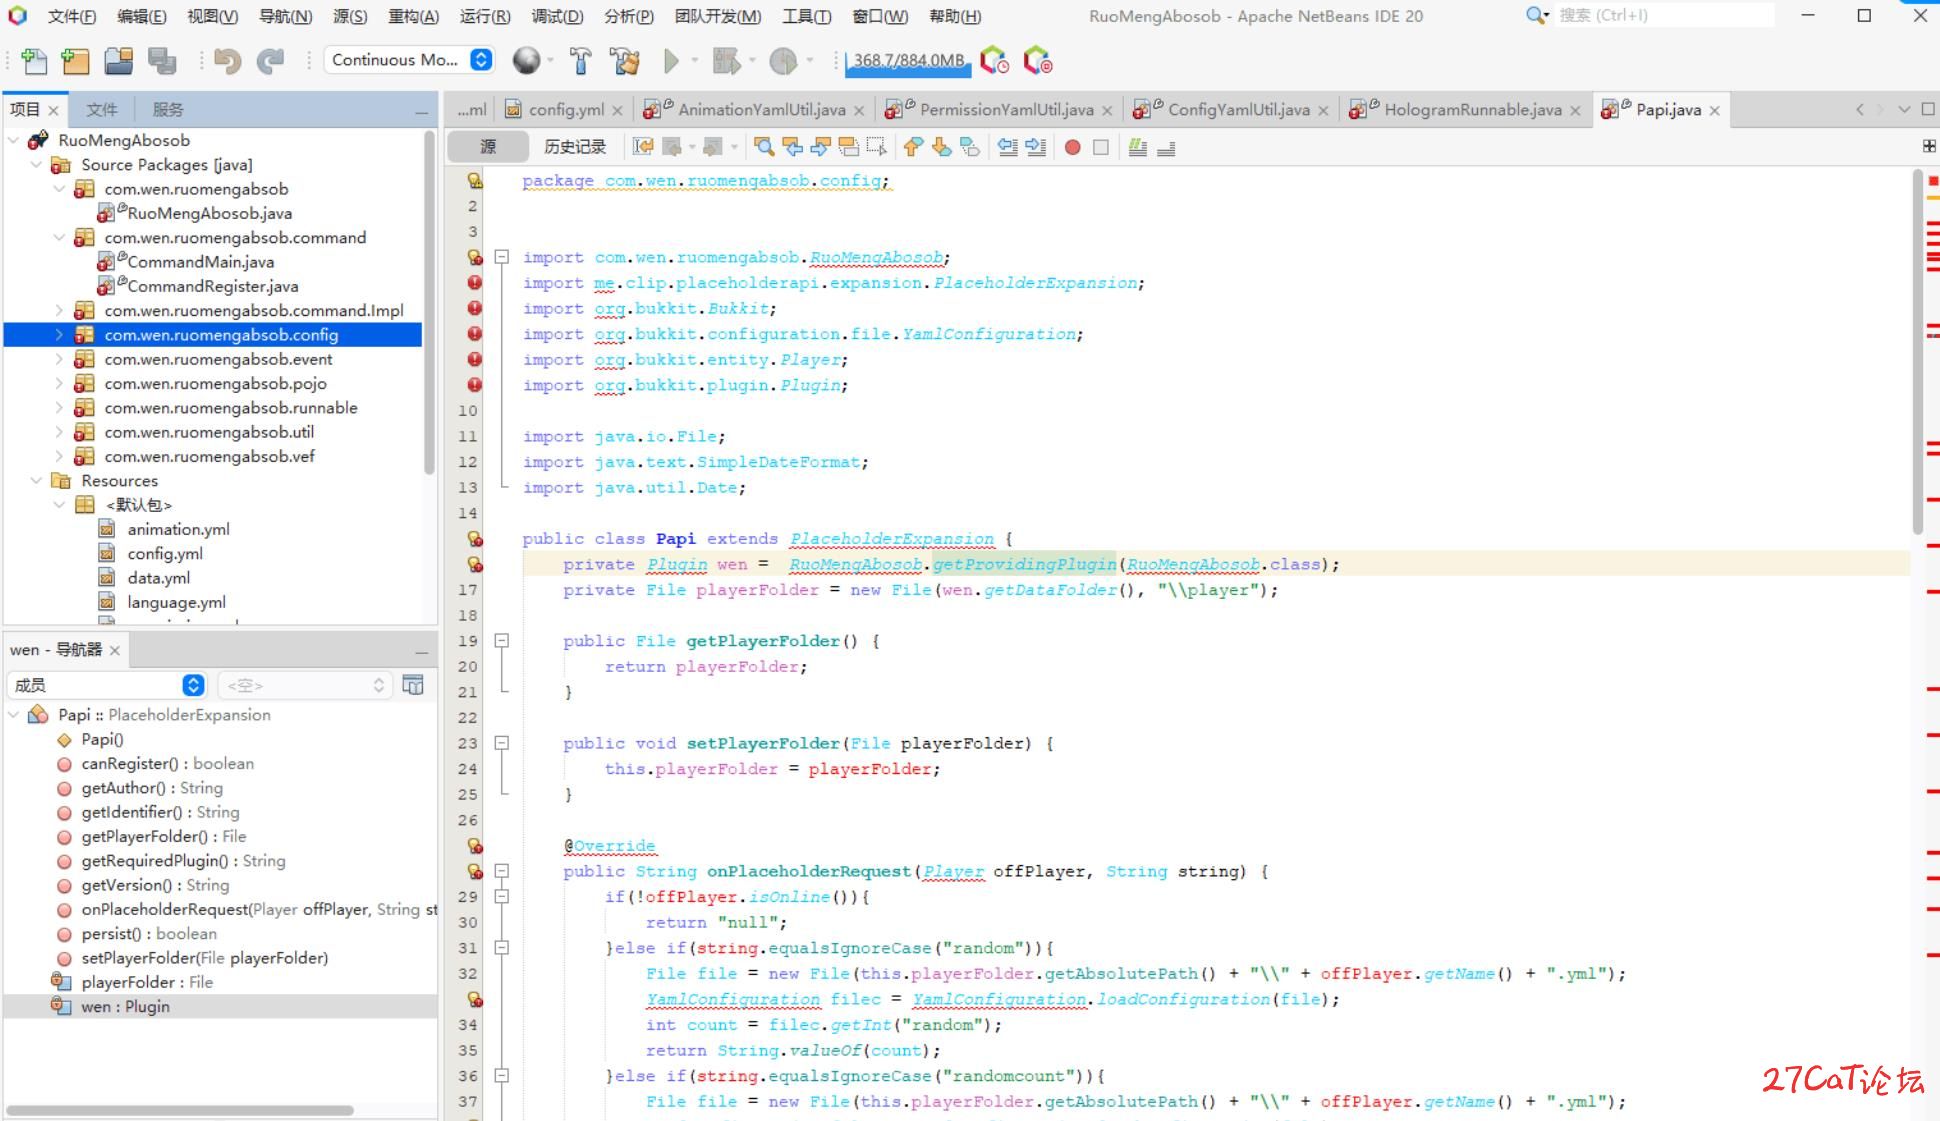Open the Continuous Mo... configuration dropdown
Viewport: 1940px width, 1121px height.
point(410,60)
